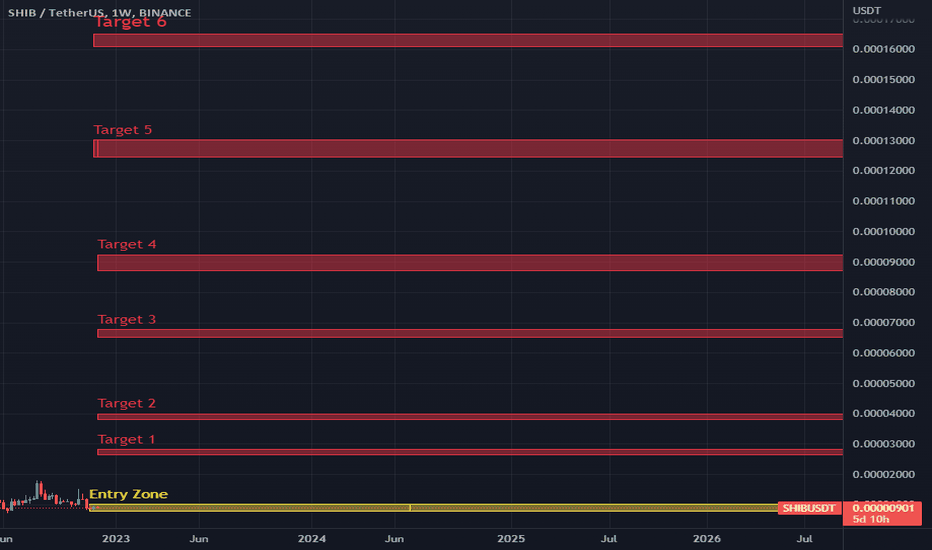Click the Target 3 red zone bar
This screenshot has height=550, width=932.
pos(470,334)
